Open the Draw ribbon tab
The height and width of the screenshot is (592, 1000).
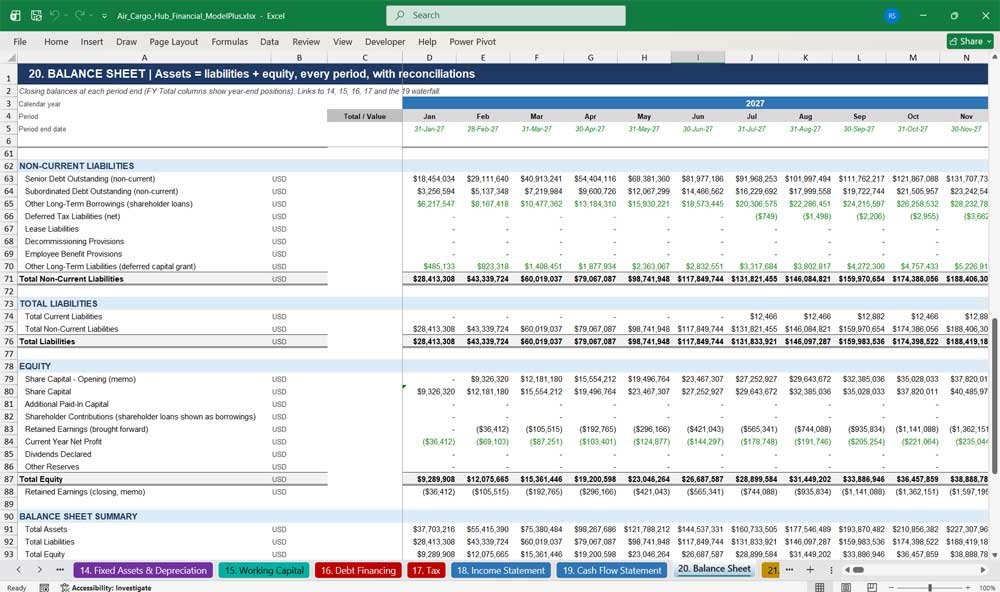click(x=126, y=41)
